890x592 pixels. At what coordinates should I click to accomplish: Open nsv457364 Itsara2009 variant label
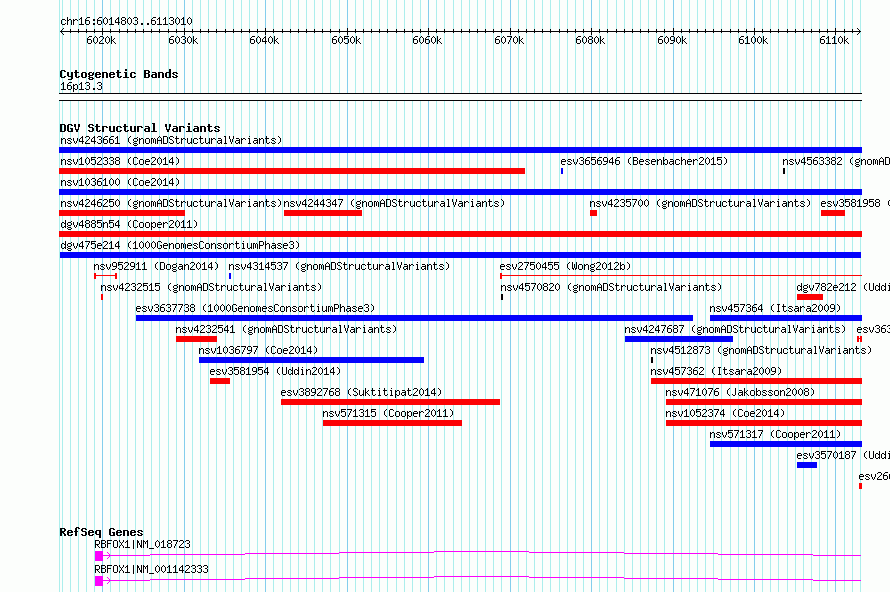775,308
